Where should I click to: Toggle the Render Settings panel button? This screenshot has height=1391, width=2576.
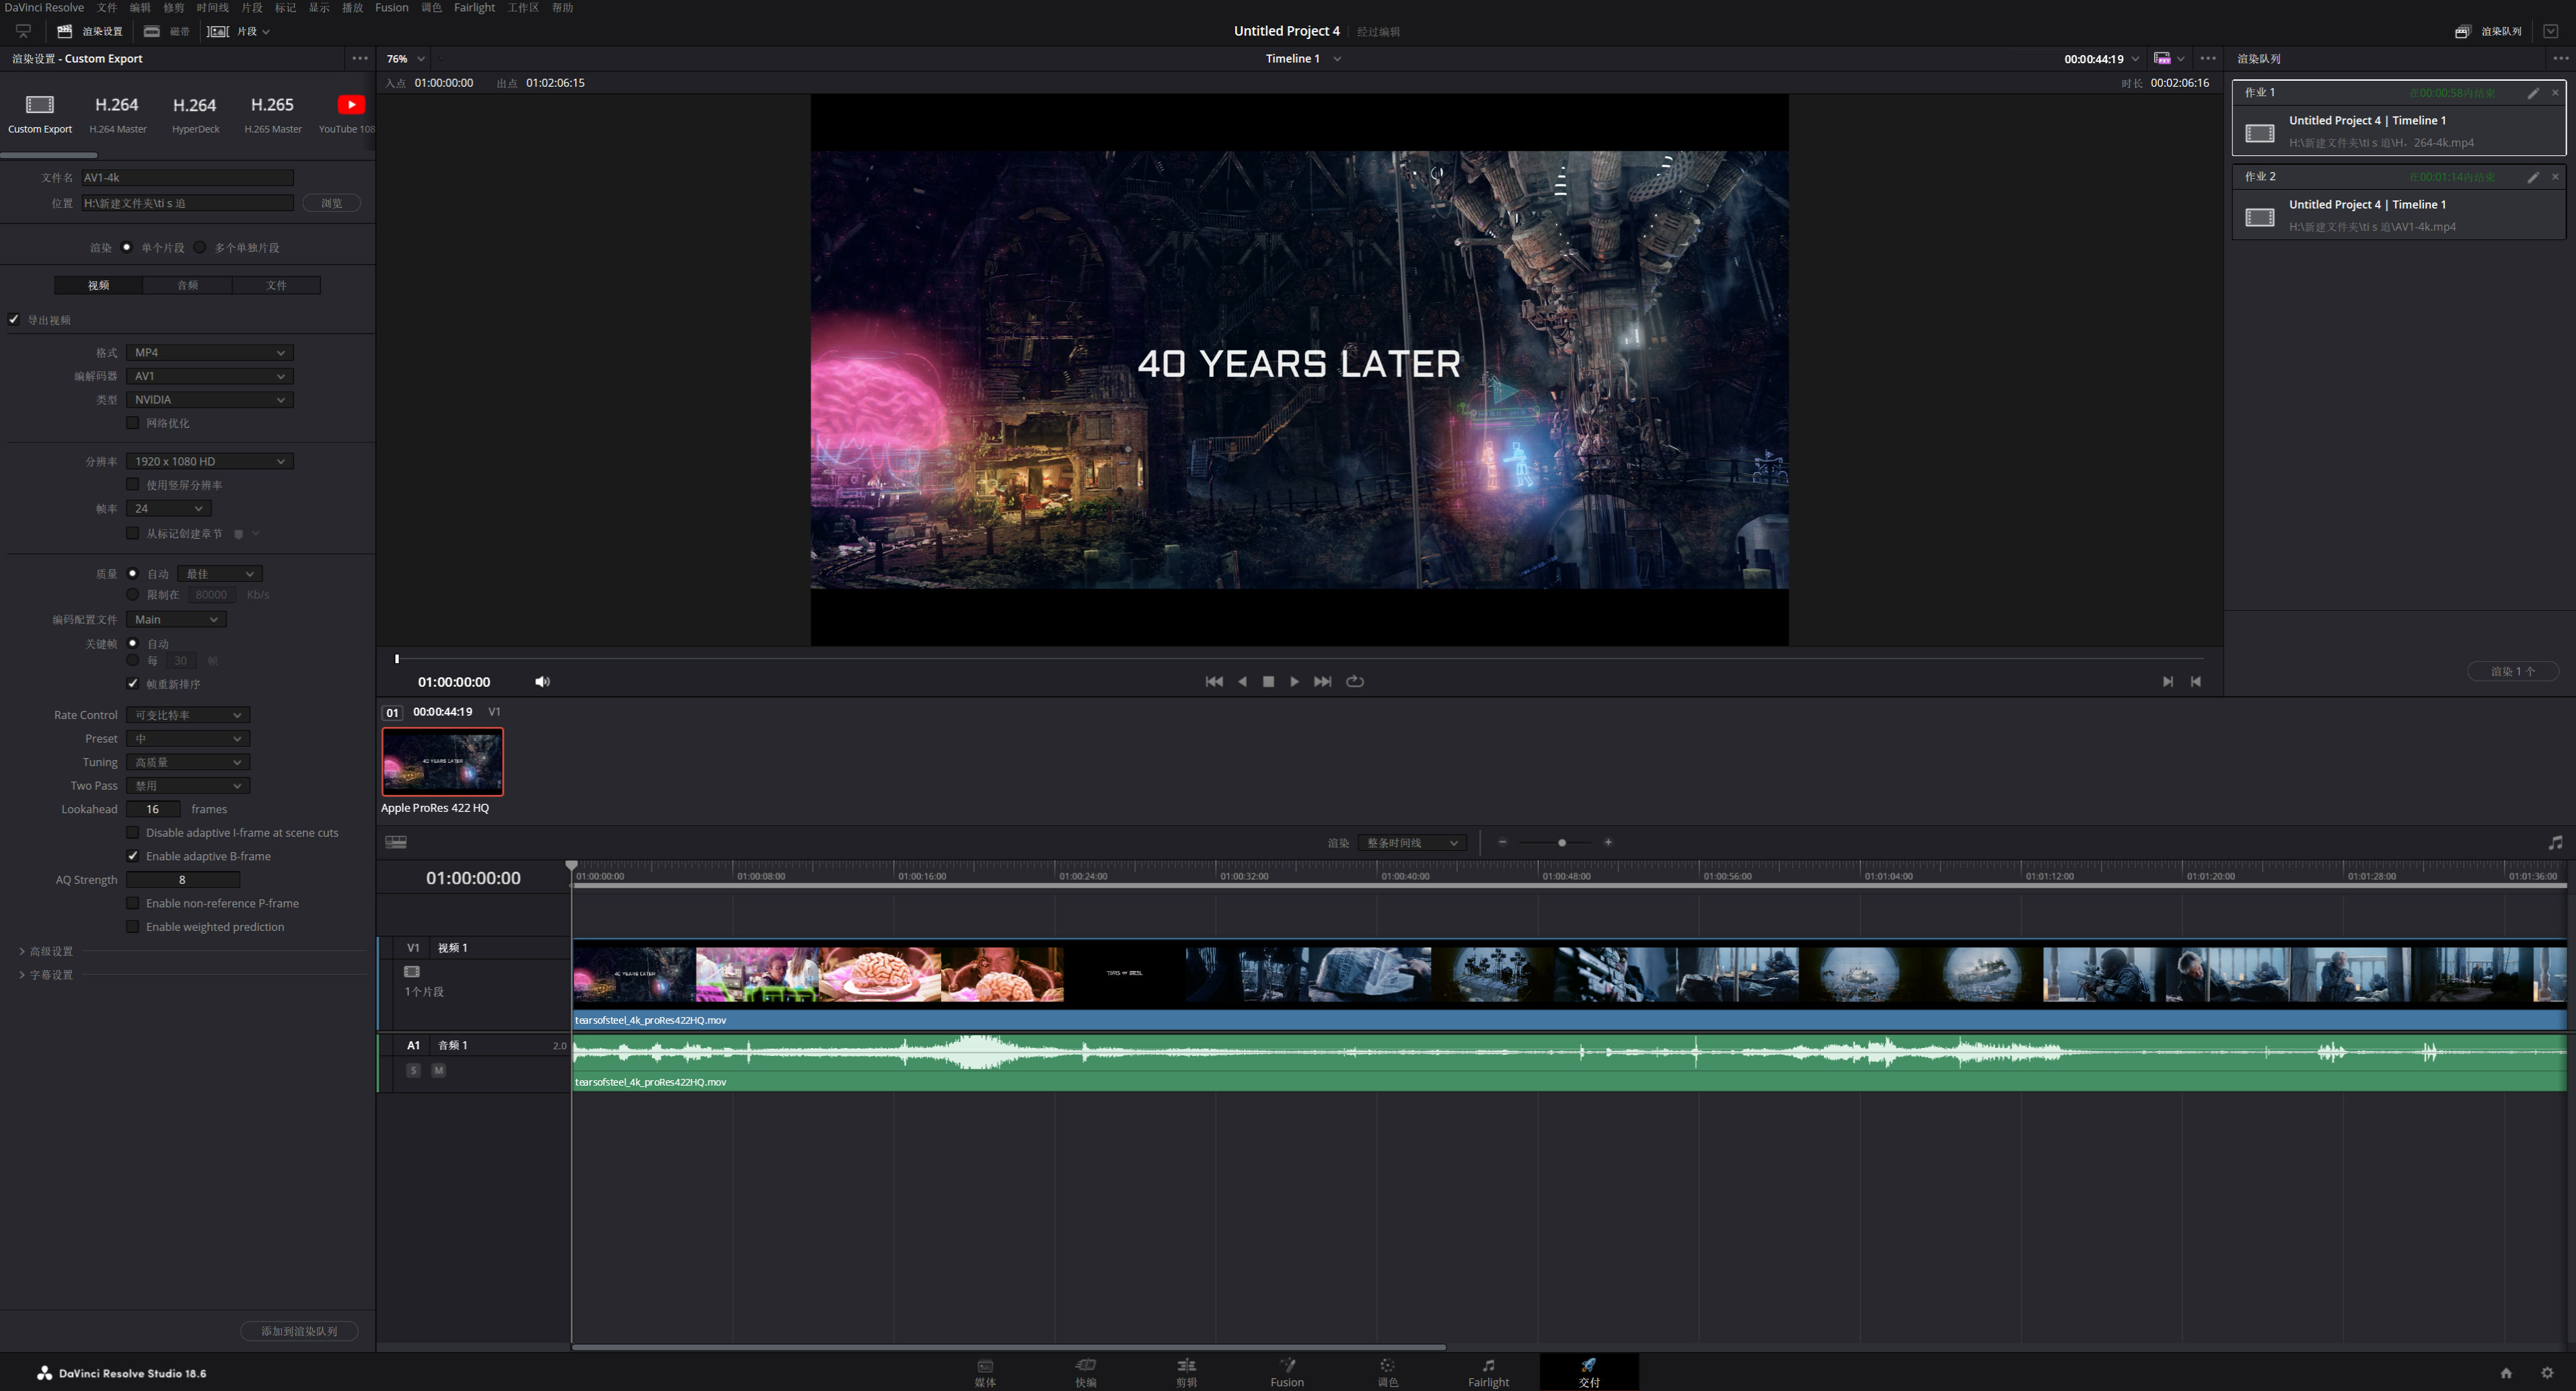click(x=90, y=31)
